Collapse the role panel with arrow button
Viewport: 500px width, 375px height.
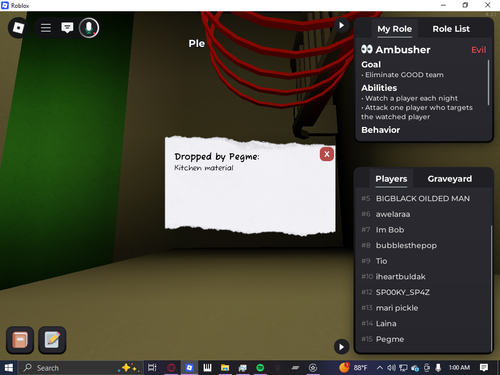pyautogui.click(x=341, y=25)
